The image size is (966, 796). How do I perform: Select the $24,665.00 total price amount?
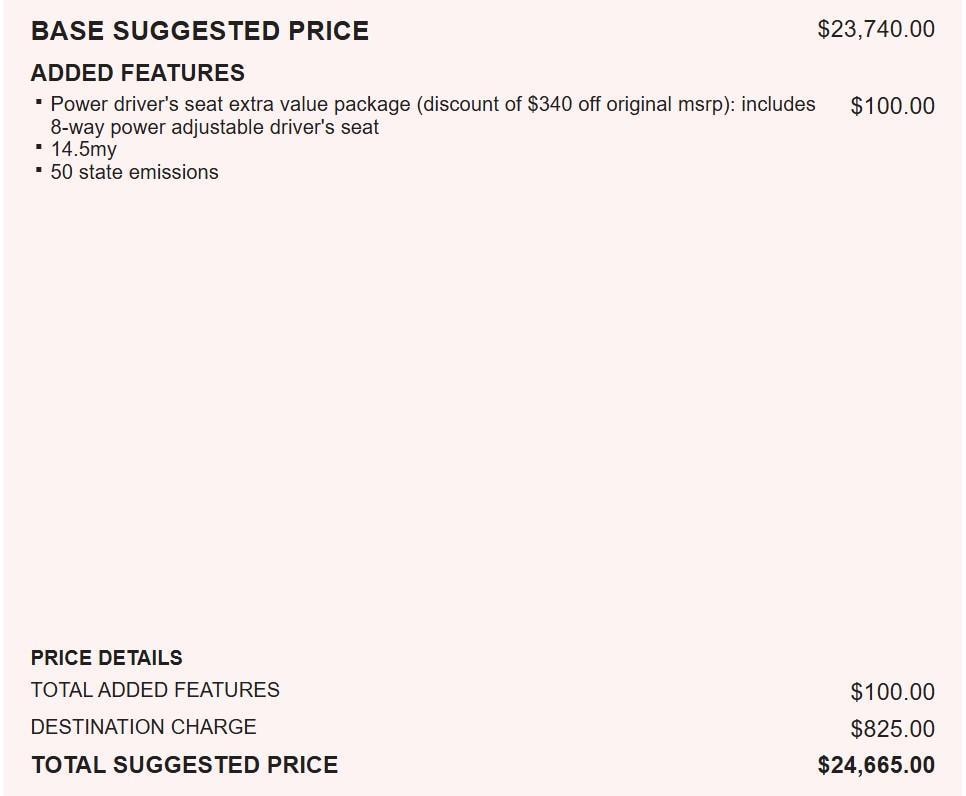coord(876,765)
